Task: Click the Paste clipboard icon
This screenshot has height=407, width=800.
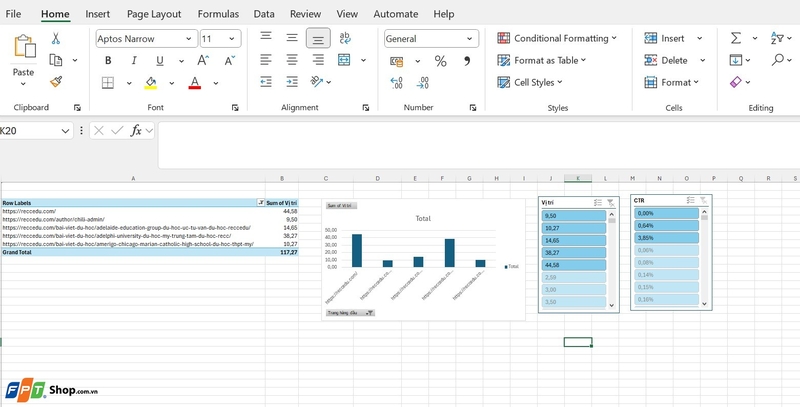Action: [24, 46]
